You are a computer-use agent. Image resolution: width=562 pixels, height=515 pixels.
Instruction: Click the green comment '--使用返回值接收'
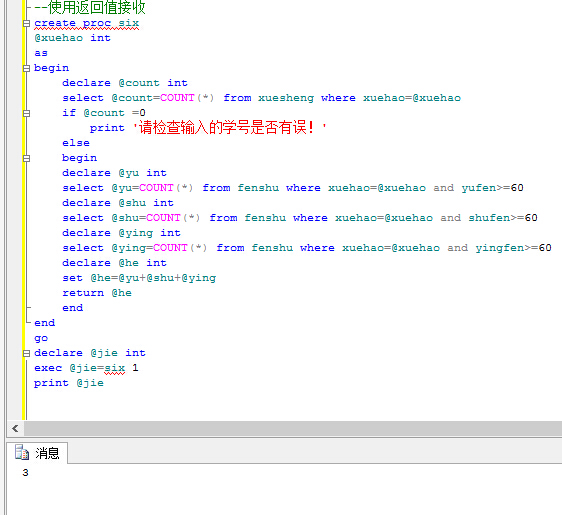tap(90, 7)
